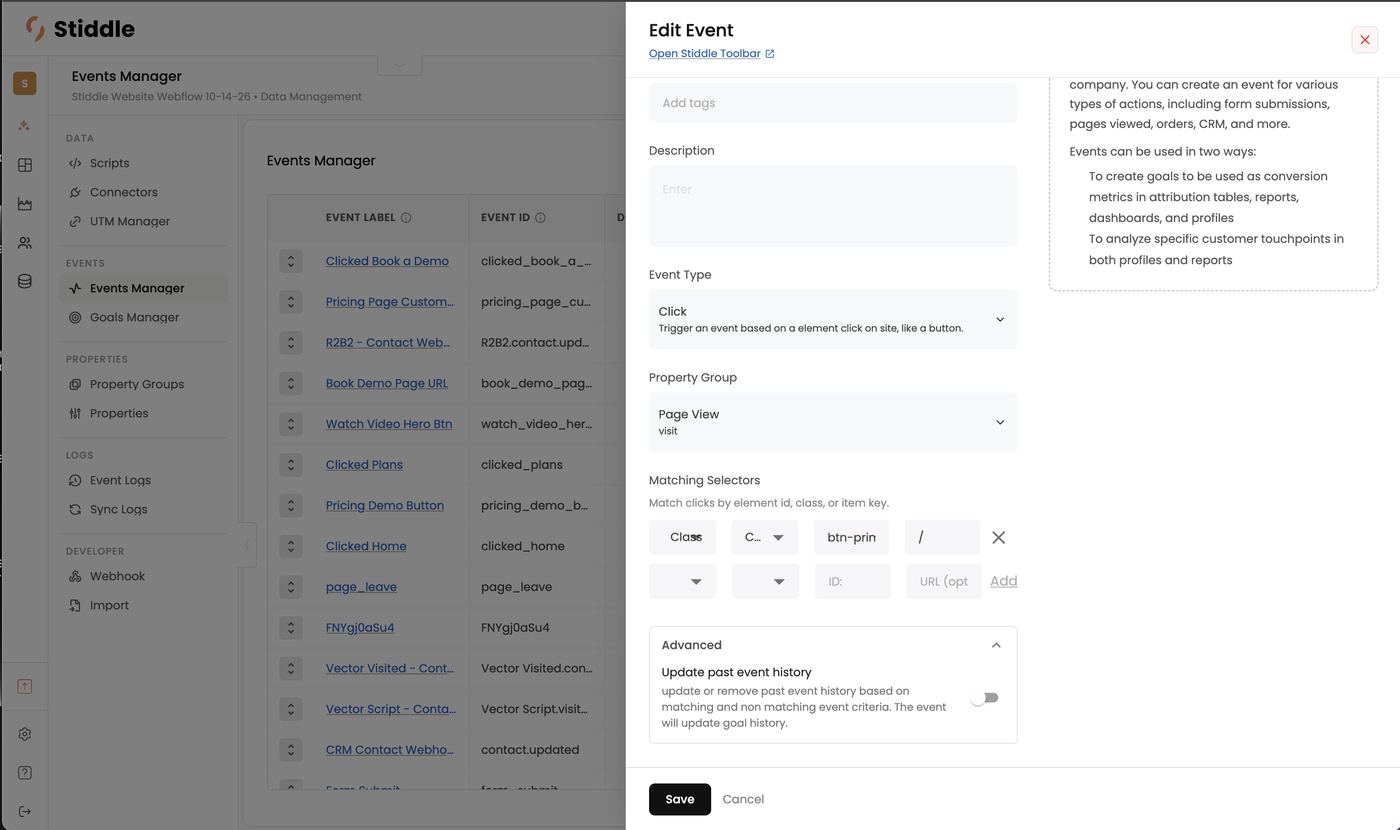The height and width of the screenshot is (830, 1400).
Task: Close the Edit Event panel
Action: point(1365,39)
